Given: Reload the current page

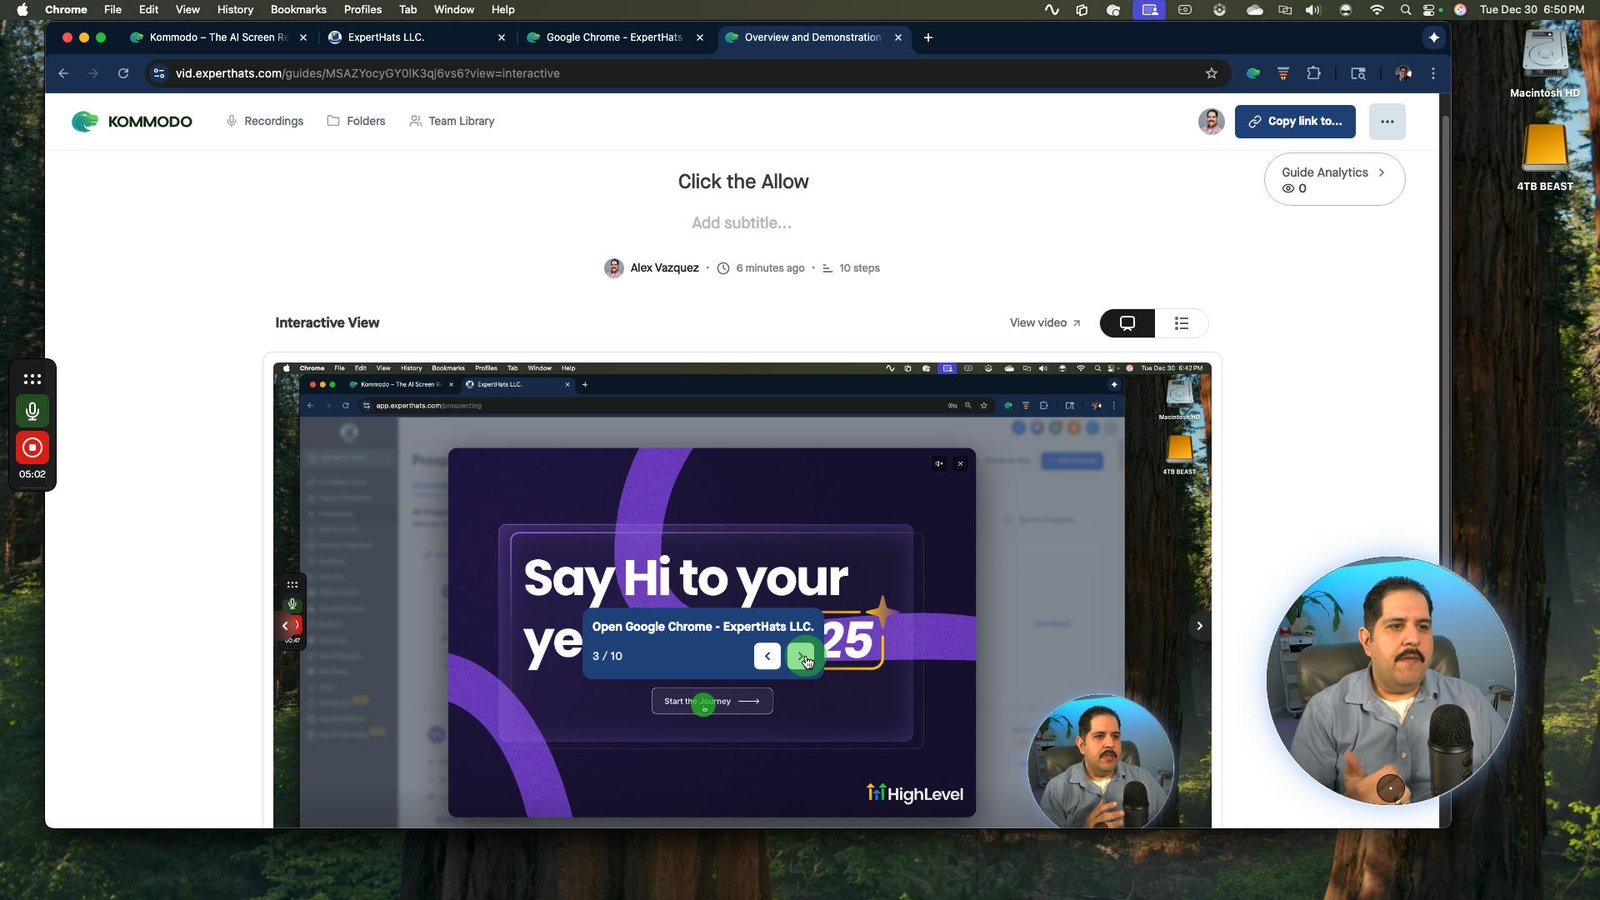Looking at the screenshot, I should pyautogui.click(x=123, y=73).
